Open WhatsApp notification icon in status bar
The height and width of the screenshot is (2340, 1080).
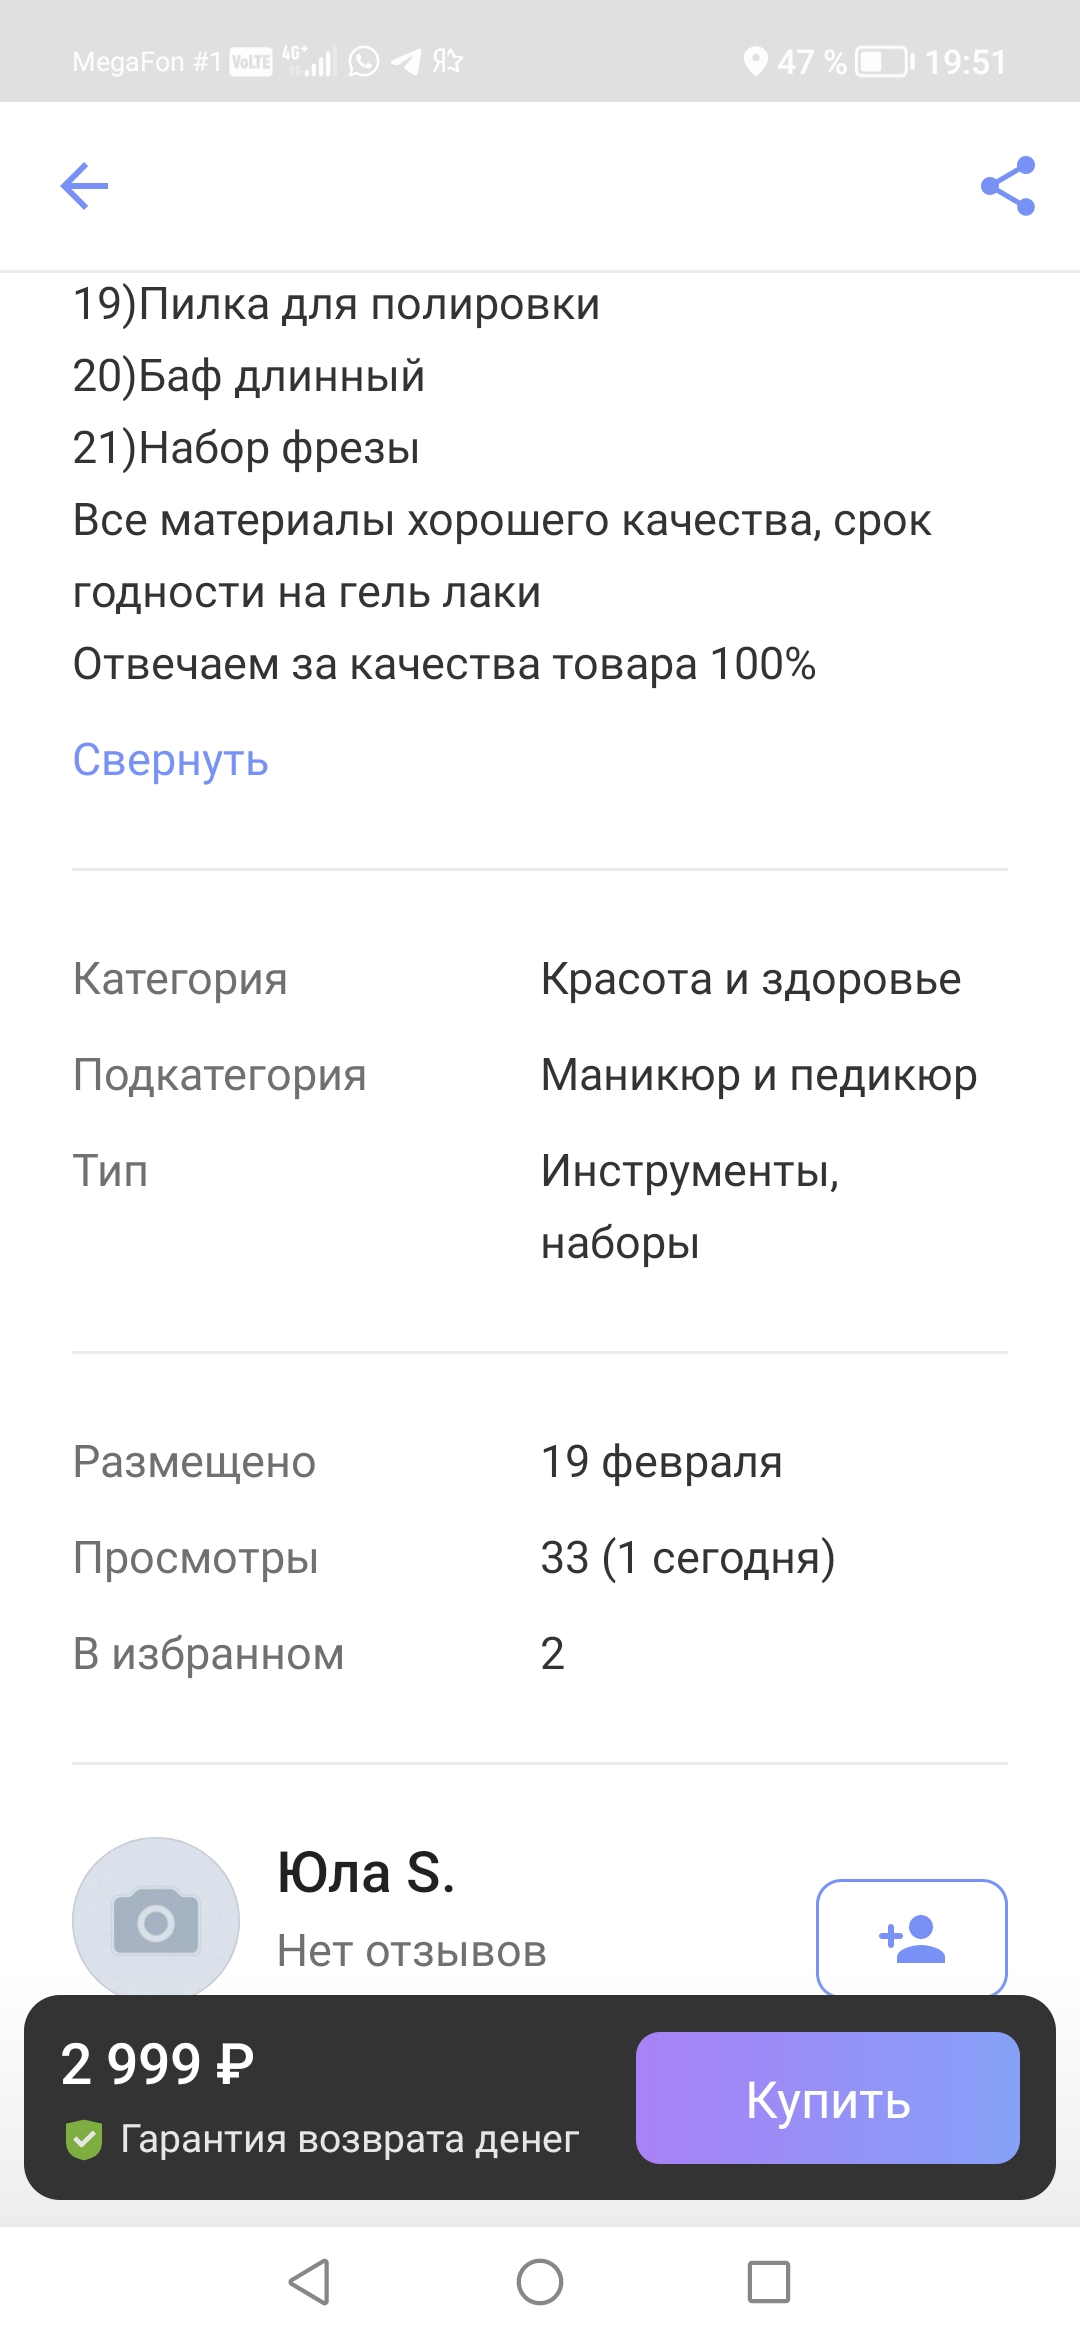364,62
